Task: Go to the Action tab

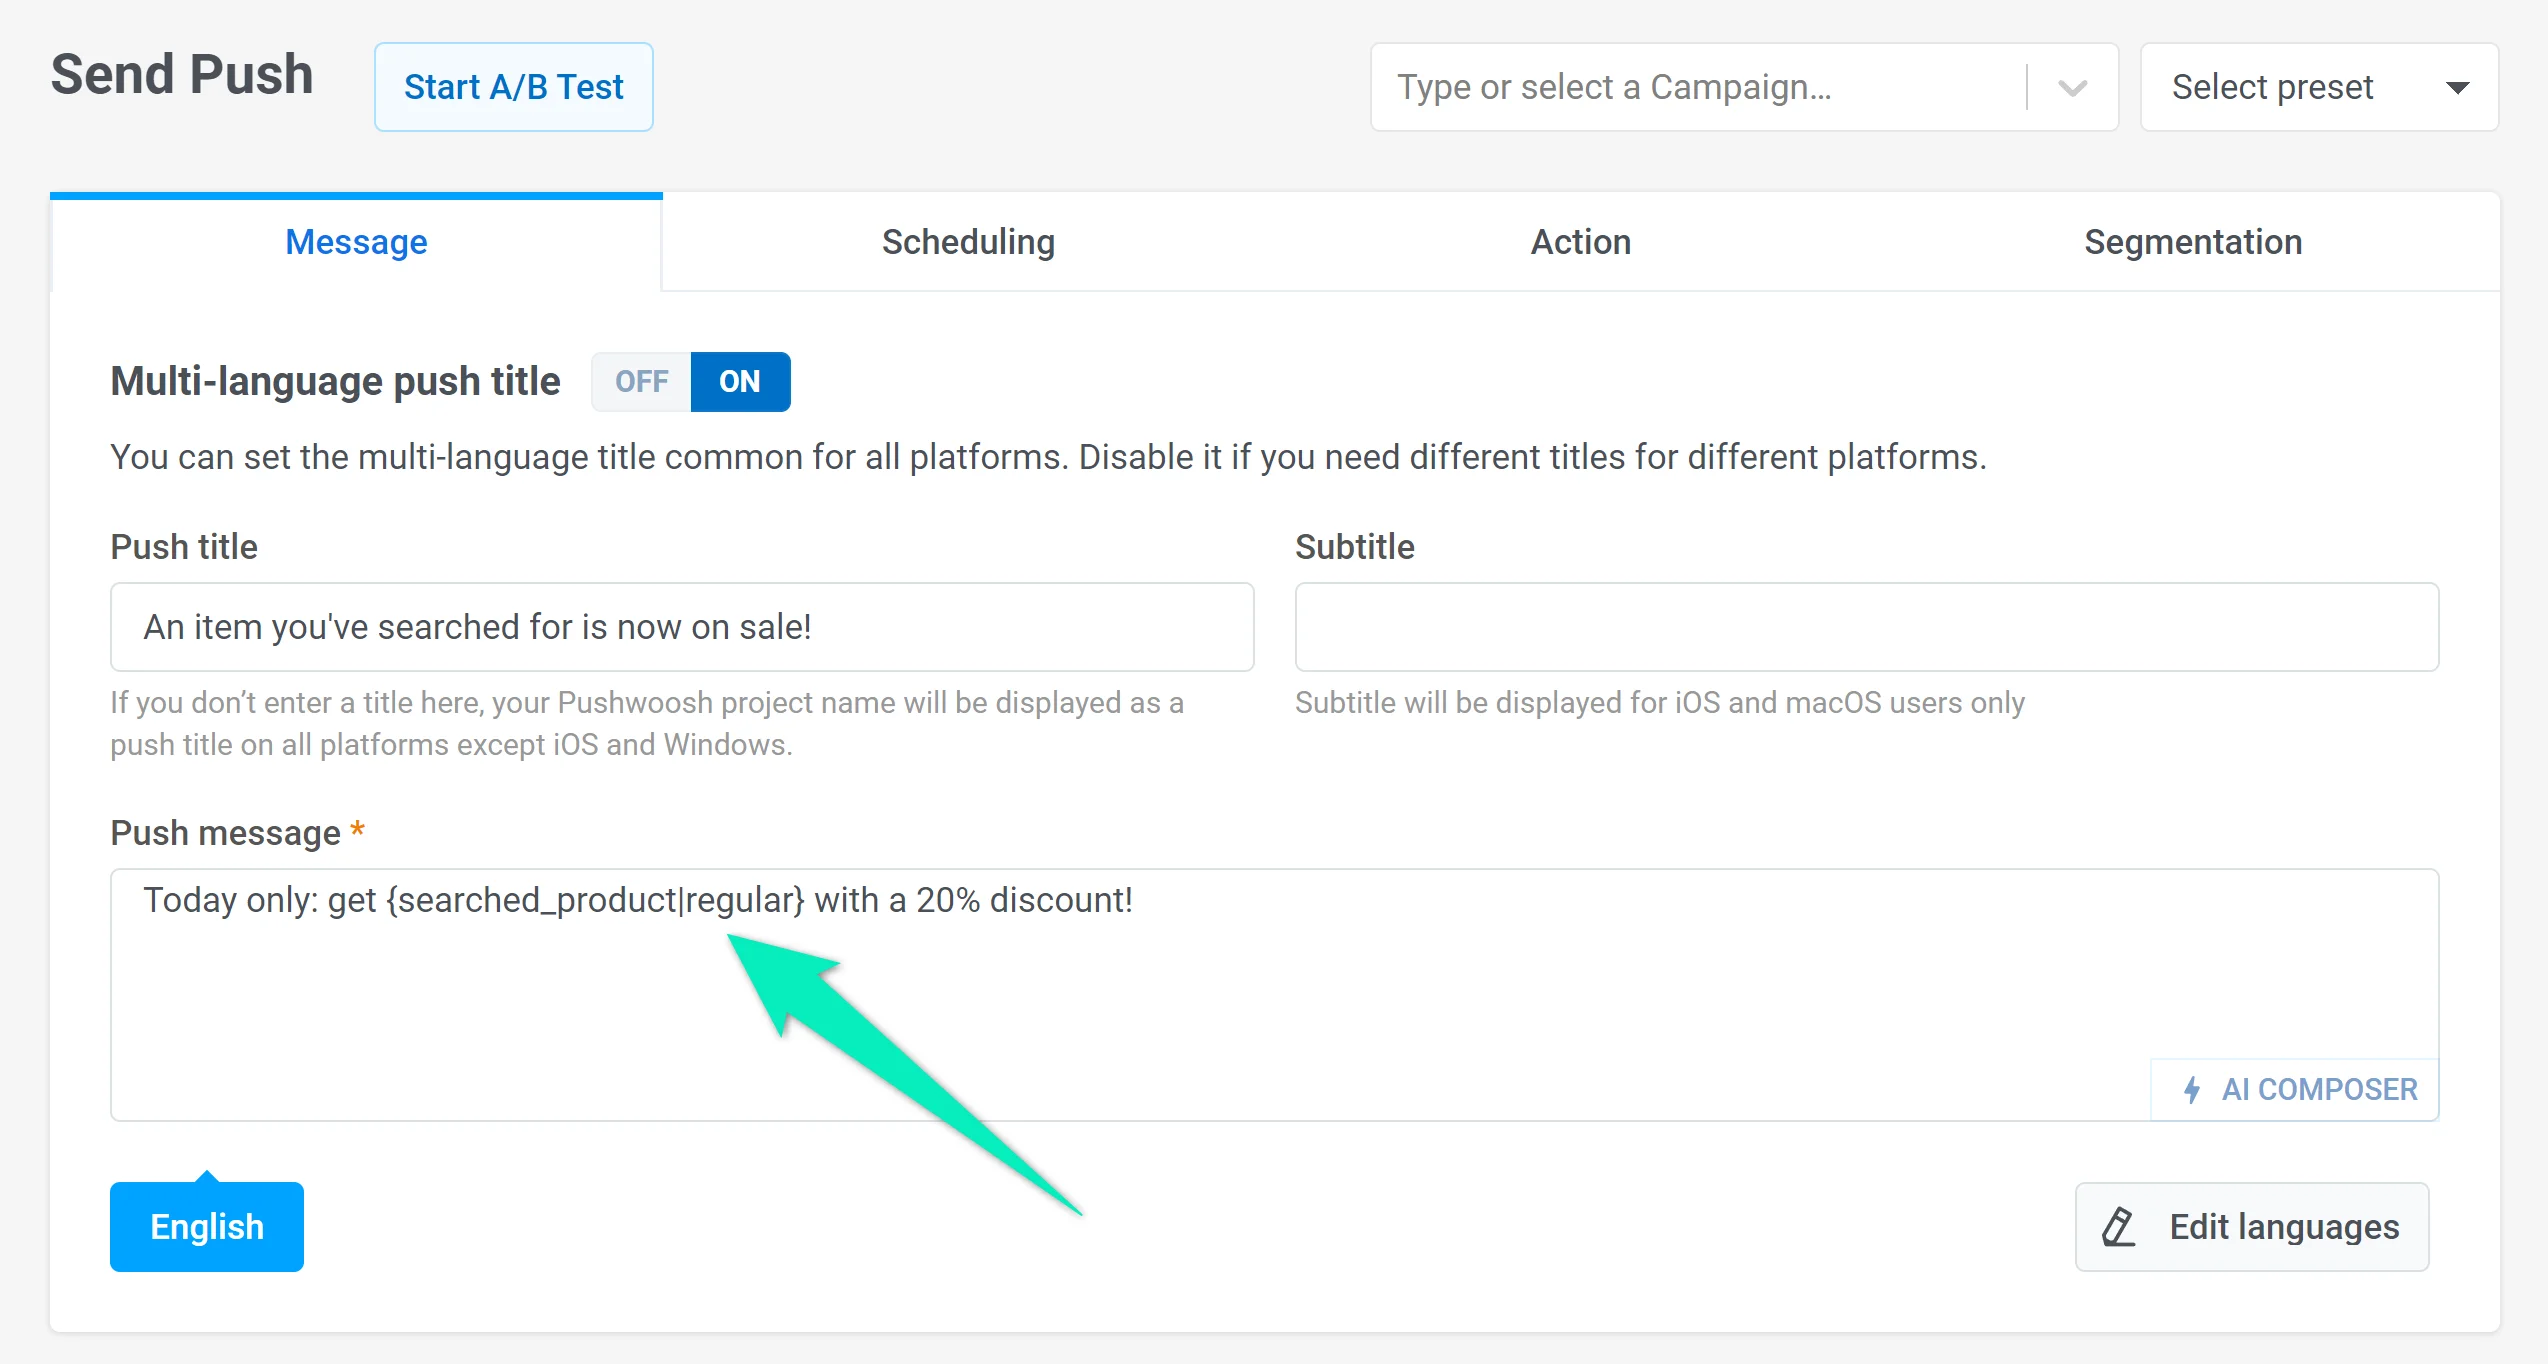Action: coord(1580,242)
